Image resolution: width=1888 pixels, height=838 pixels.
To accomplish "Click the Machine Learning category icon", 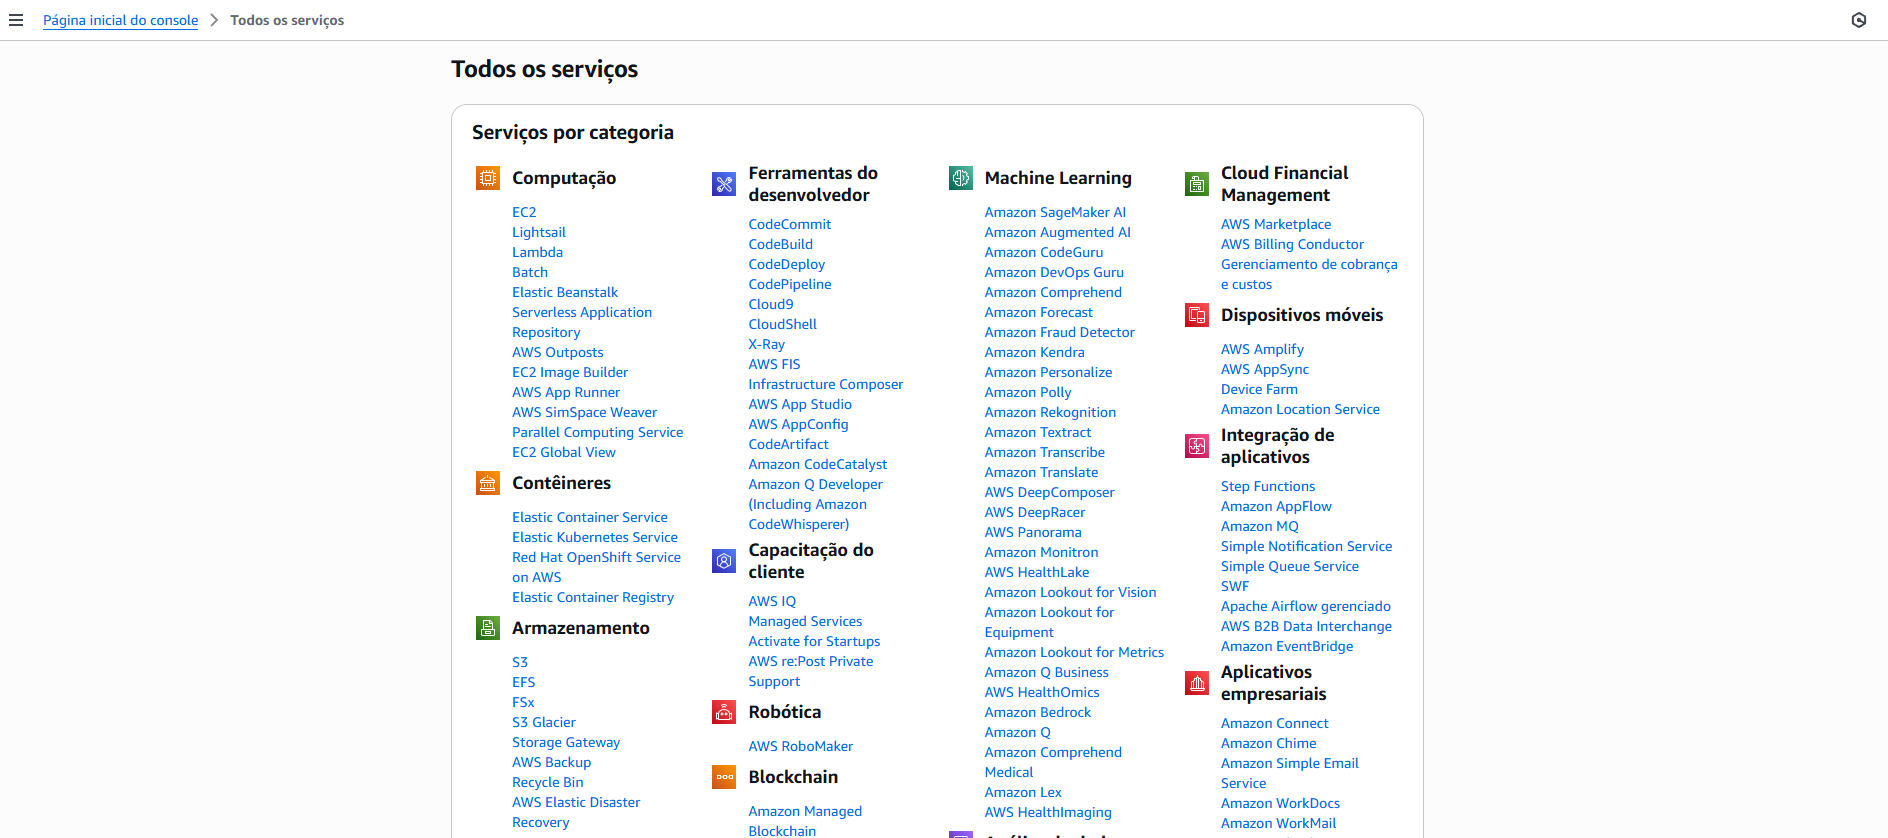I will 961,178.
